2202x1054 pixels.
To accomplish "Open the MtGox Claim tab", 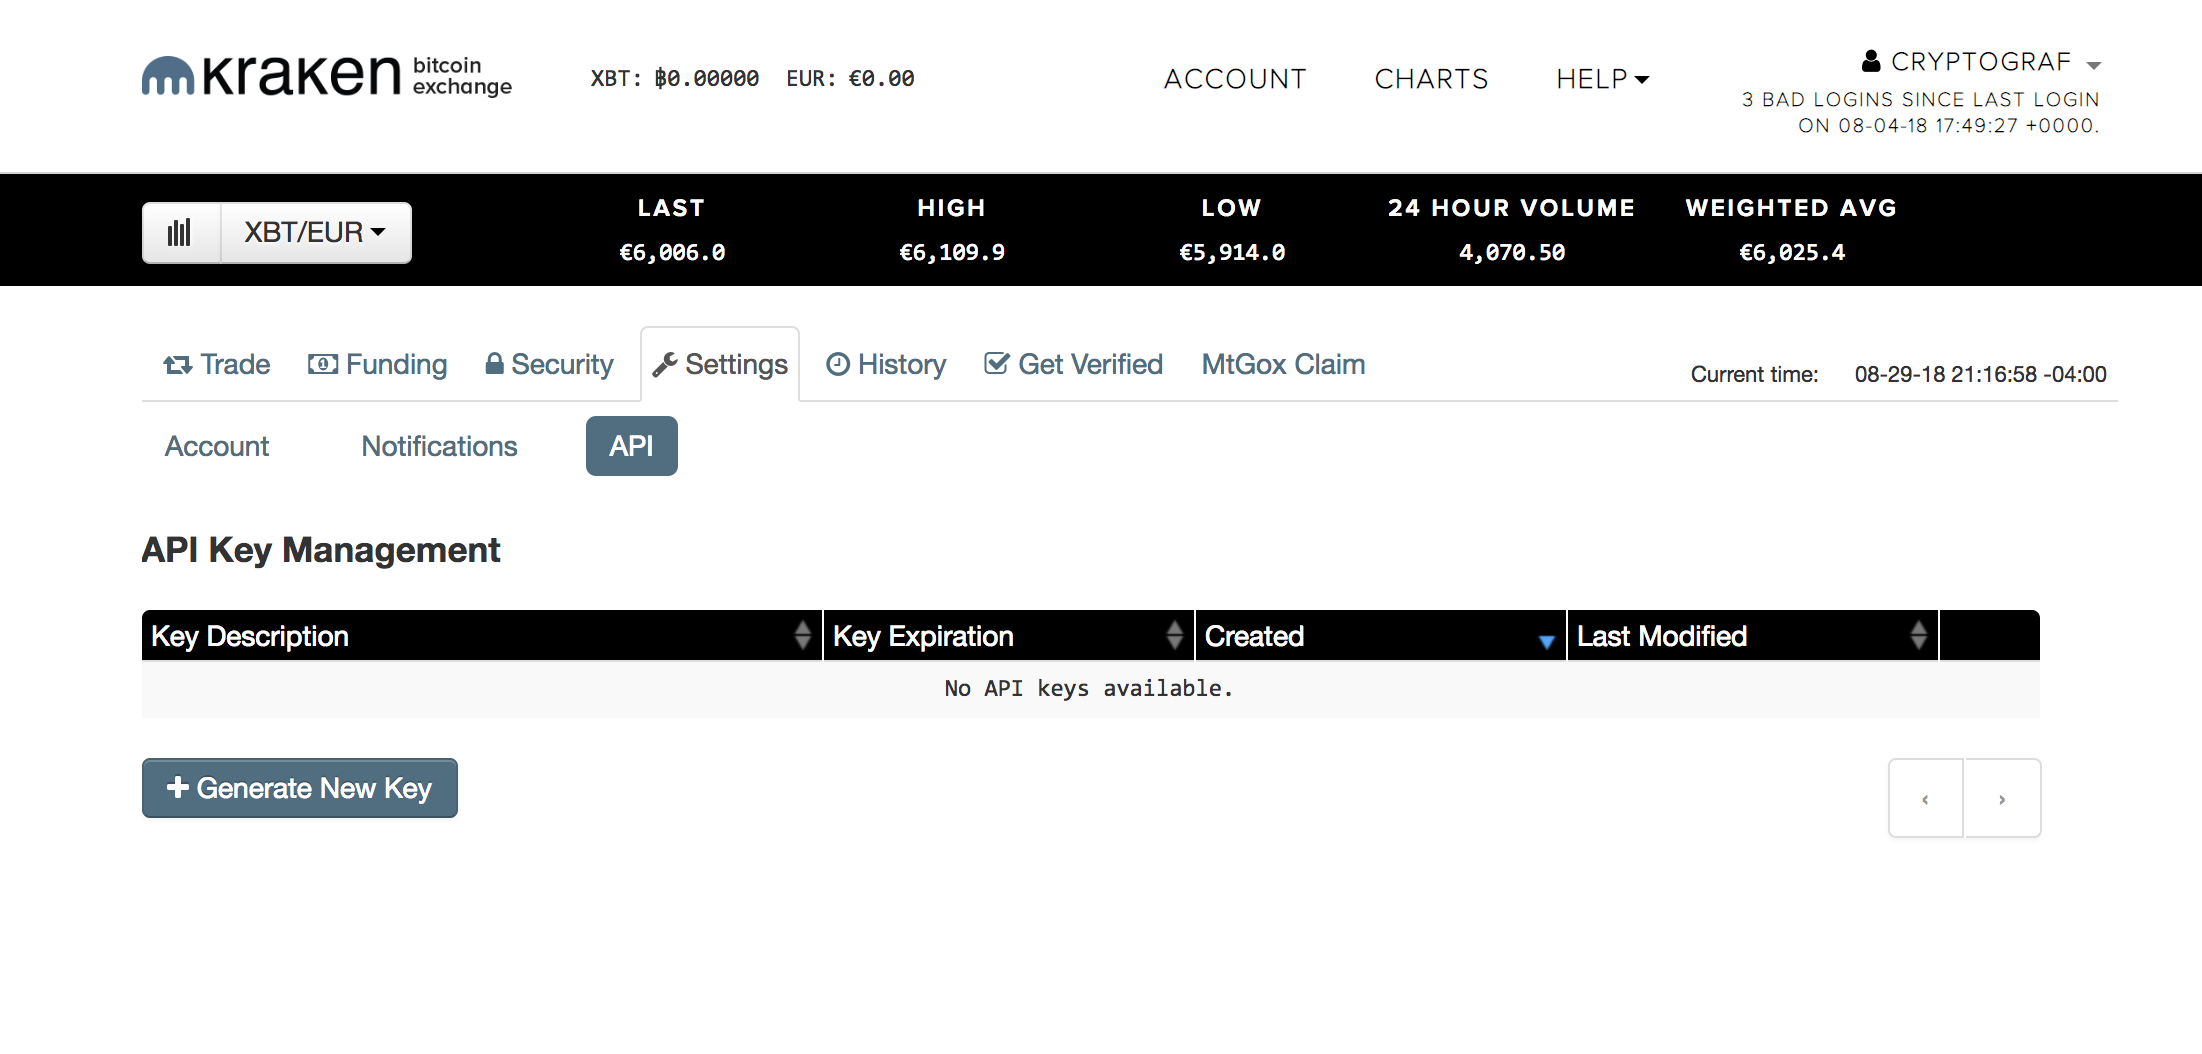I will tap(1283, 364).
